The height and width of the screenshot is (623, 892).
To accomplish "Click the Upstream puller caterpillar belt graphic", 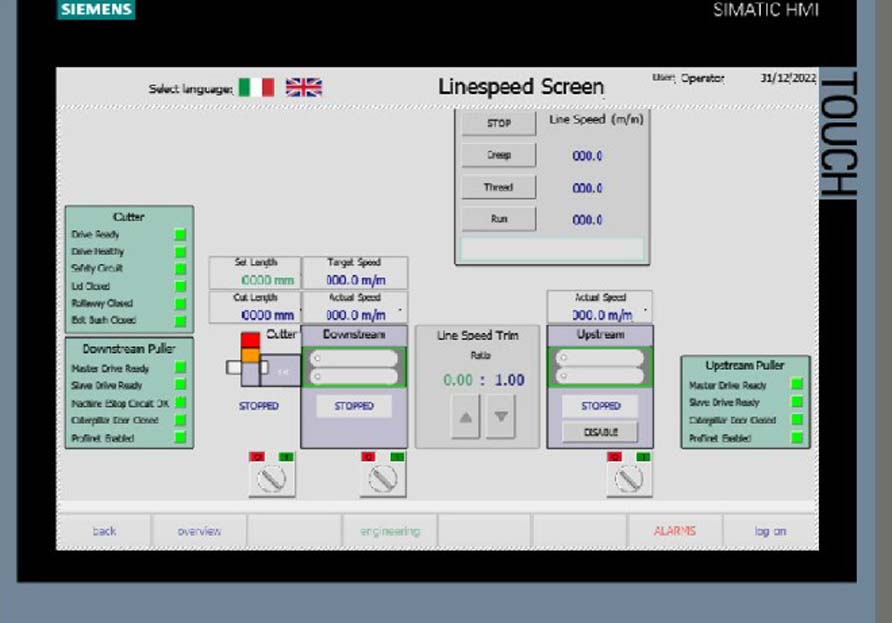I will click(x=600, y=367).
